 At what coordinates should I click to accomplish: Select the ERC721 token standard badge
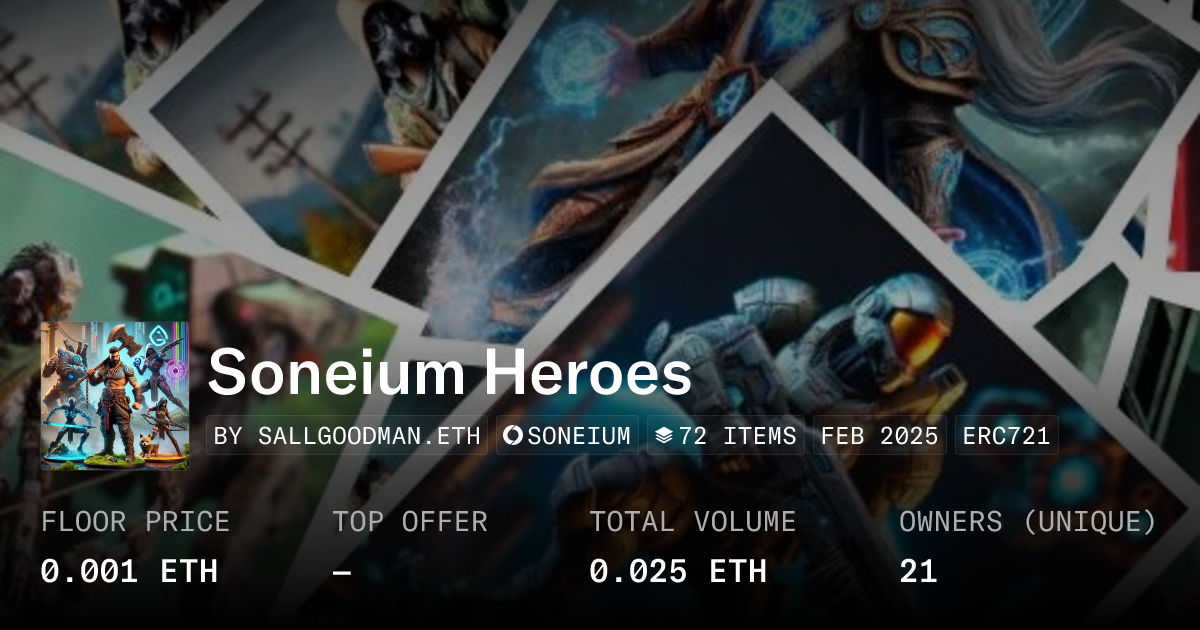coord(1006,436)
